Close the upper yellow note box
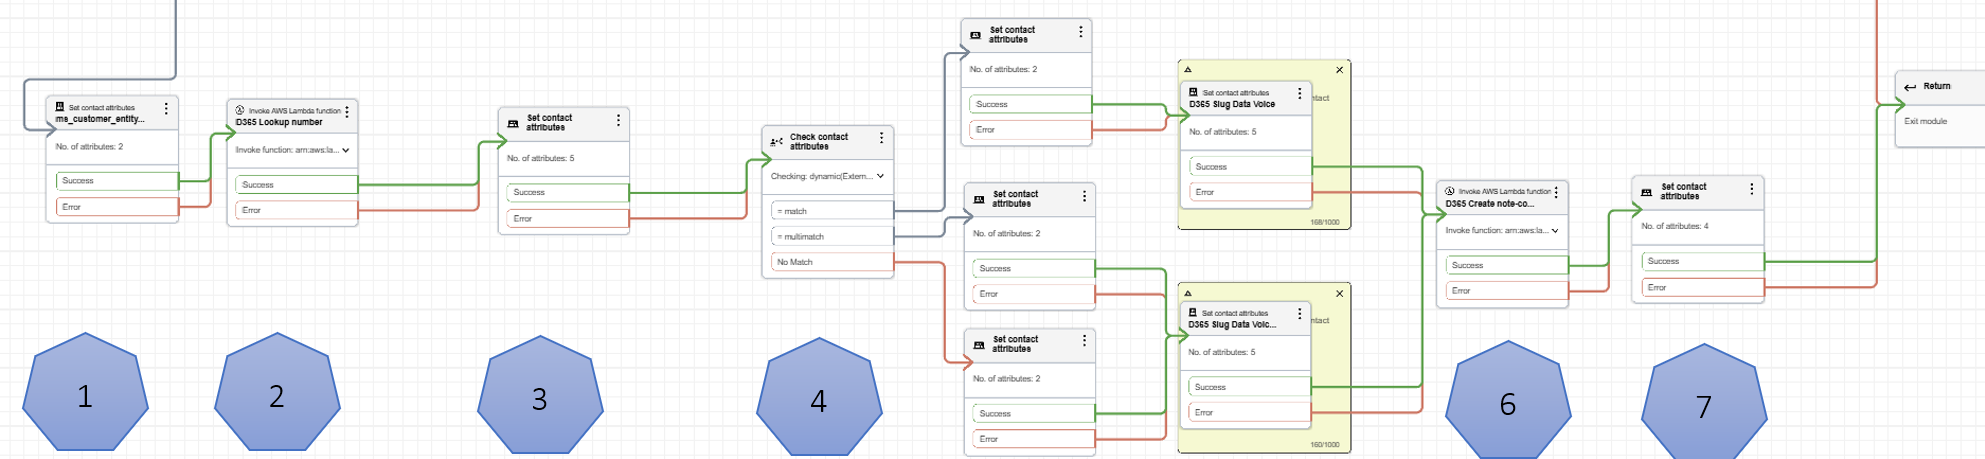1985x459 pixels. click(1340, 70)
